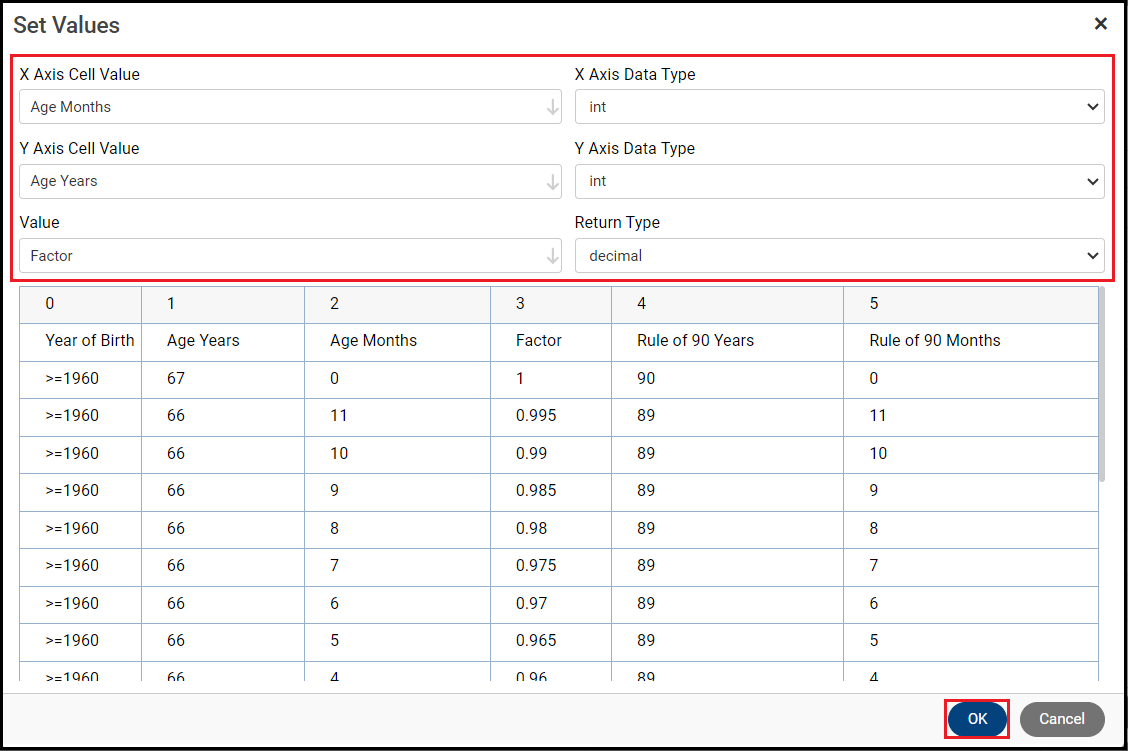Click the Y Axis Cell Value input field
1128x751 pixels.
click(x=280, y=182)
